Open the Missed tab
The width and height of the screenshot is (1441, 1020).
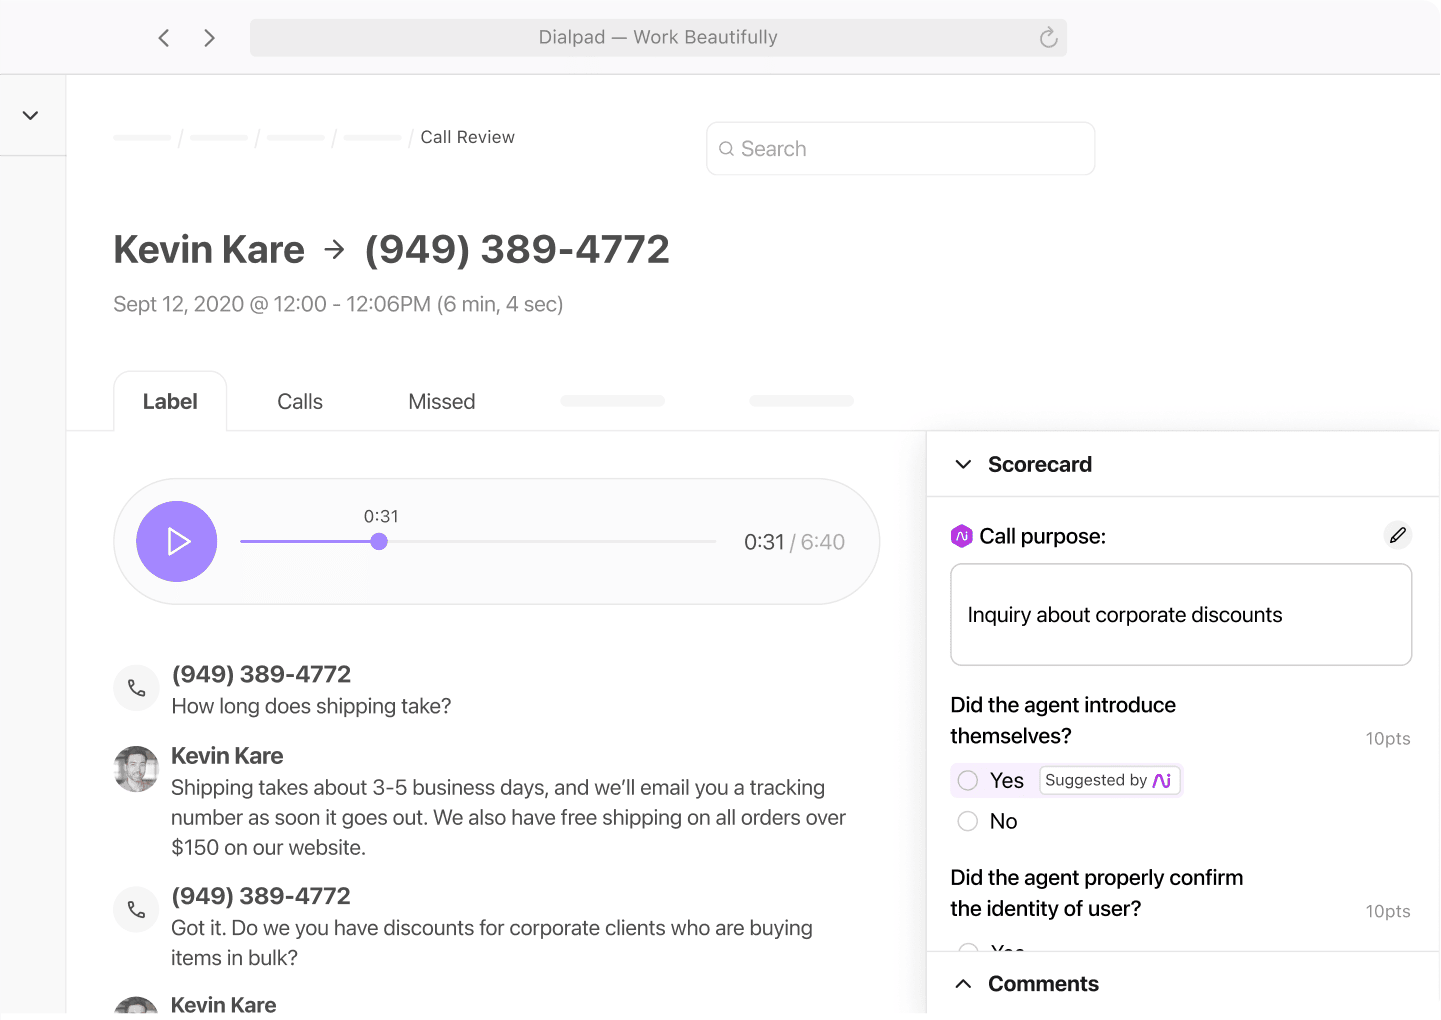coord(441,401)
